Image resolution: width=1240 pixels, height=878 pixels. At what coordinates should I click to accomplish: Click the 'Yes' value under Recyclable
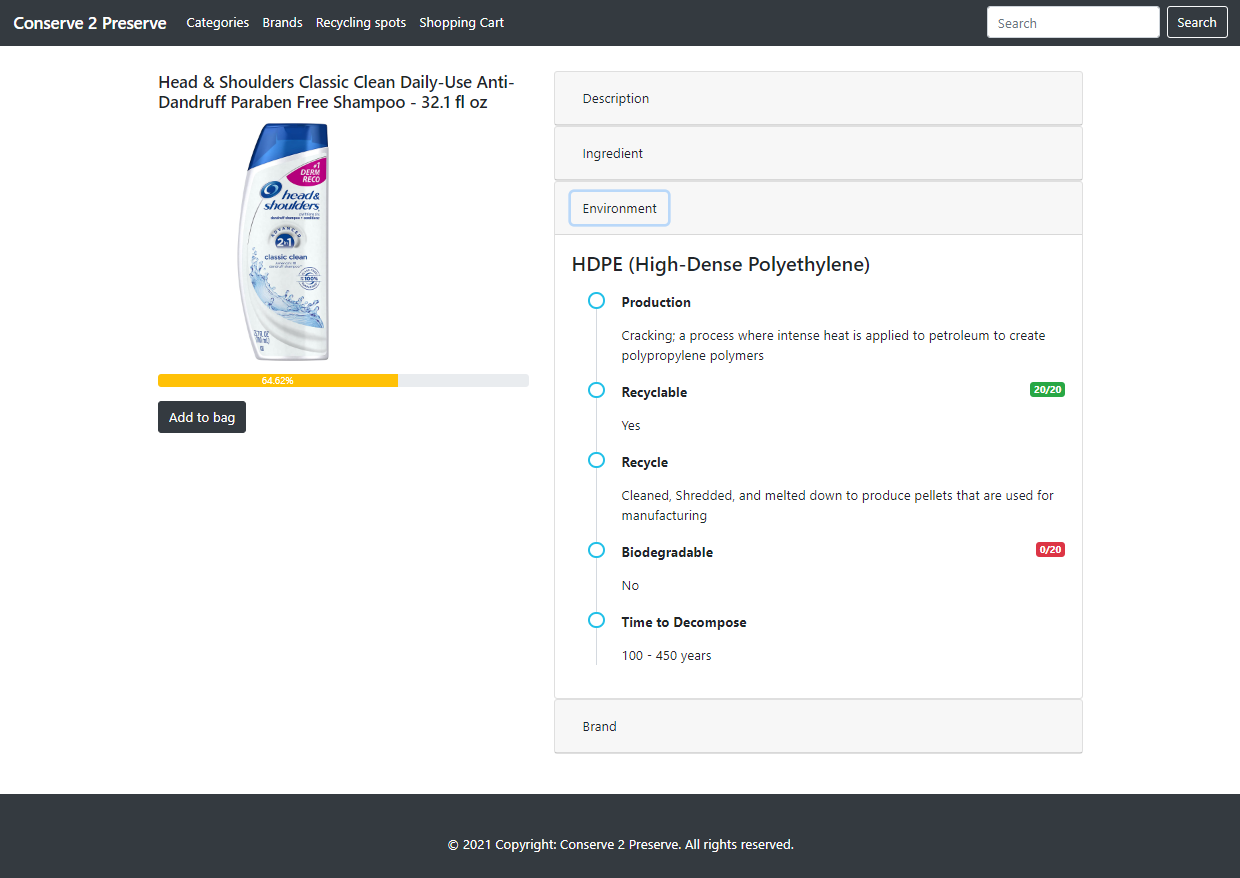coord(631,426)
